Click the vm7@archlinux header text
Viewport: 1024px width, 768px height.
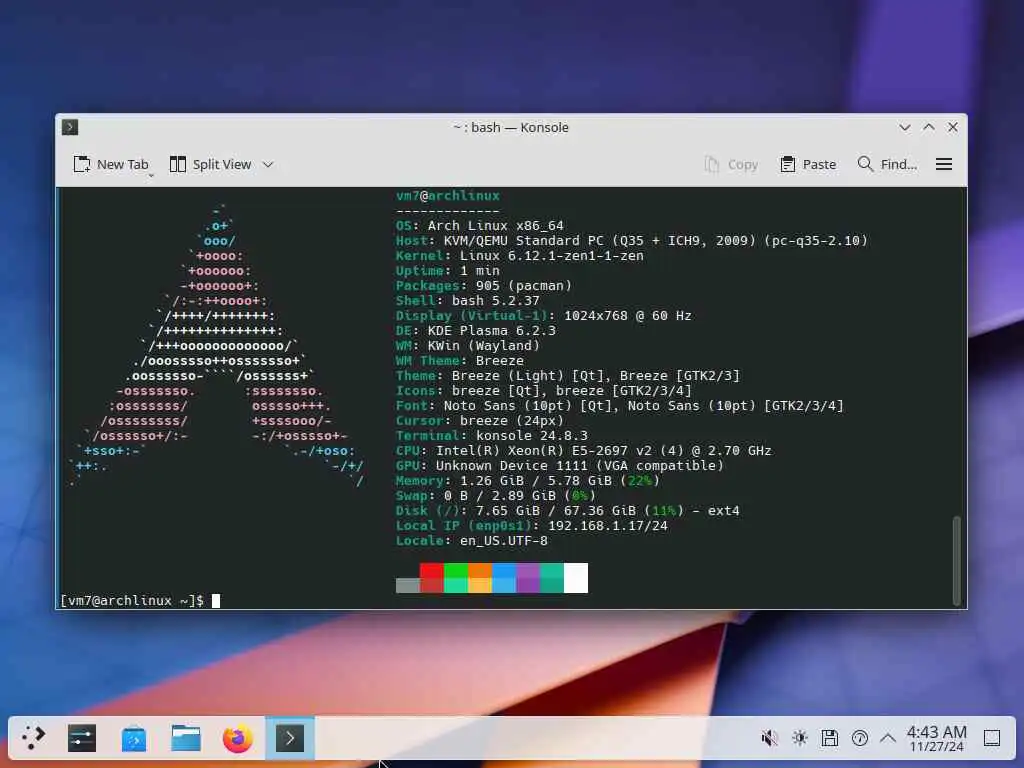pos(447,195)
